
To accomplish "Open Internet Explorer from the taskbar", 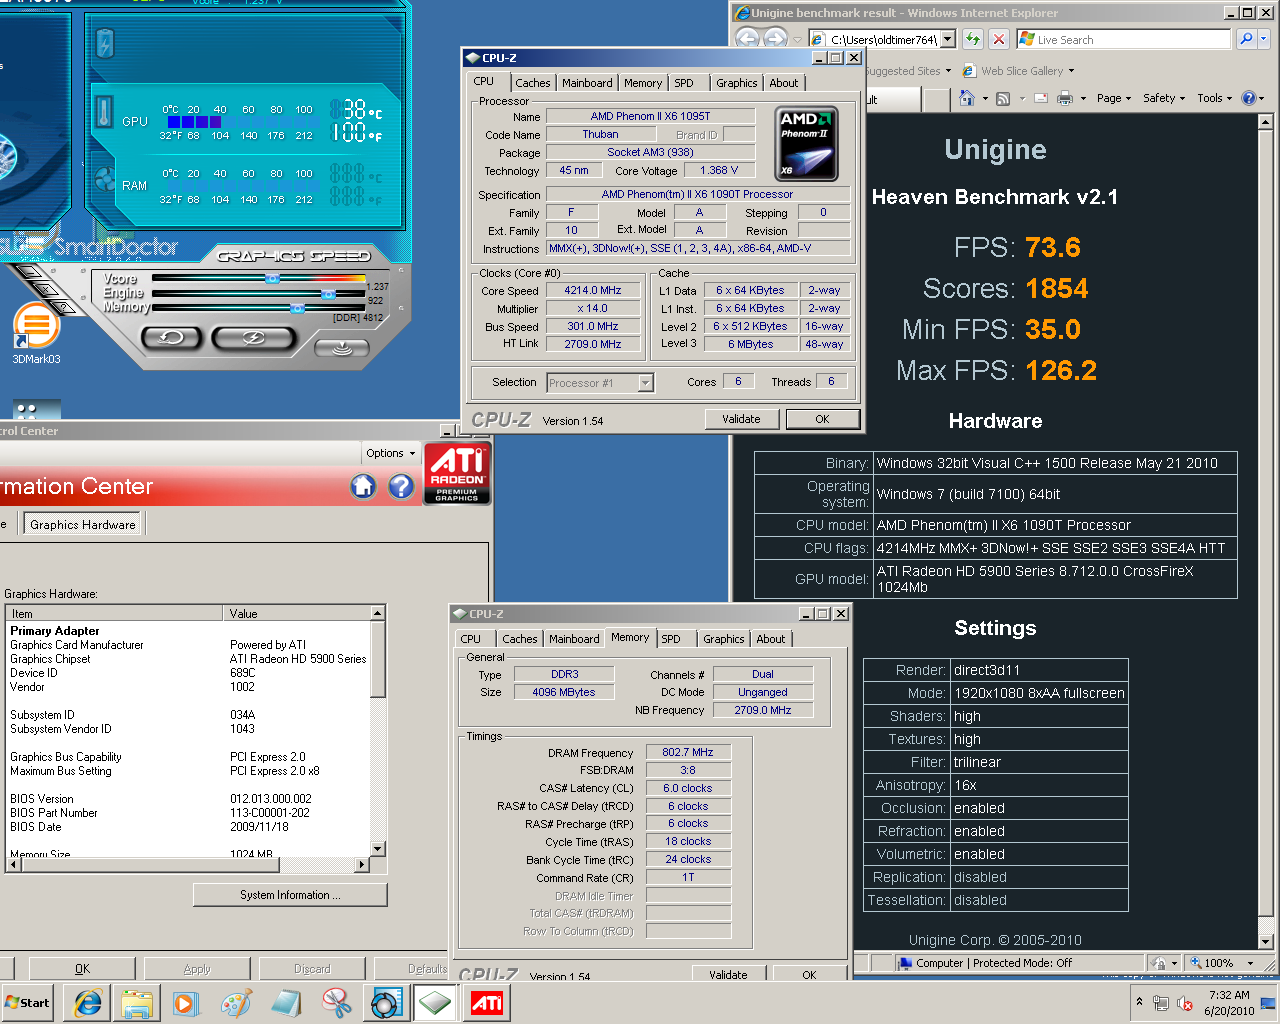I will 88,1003.
